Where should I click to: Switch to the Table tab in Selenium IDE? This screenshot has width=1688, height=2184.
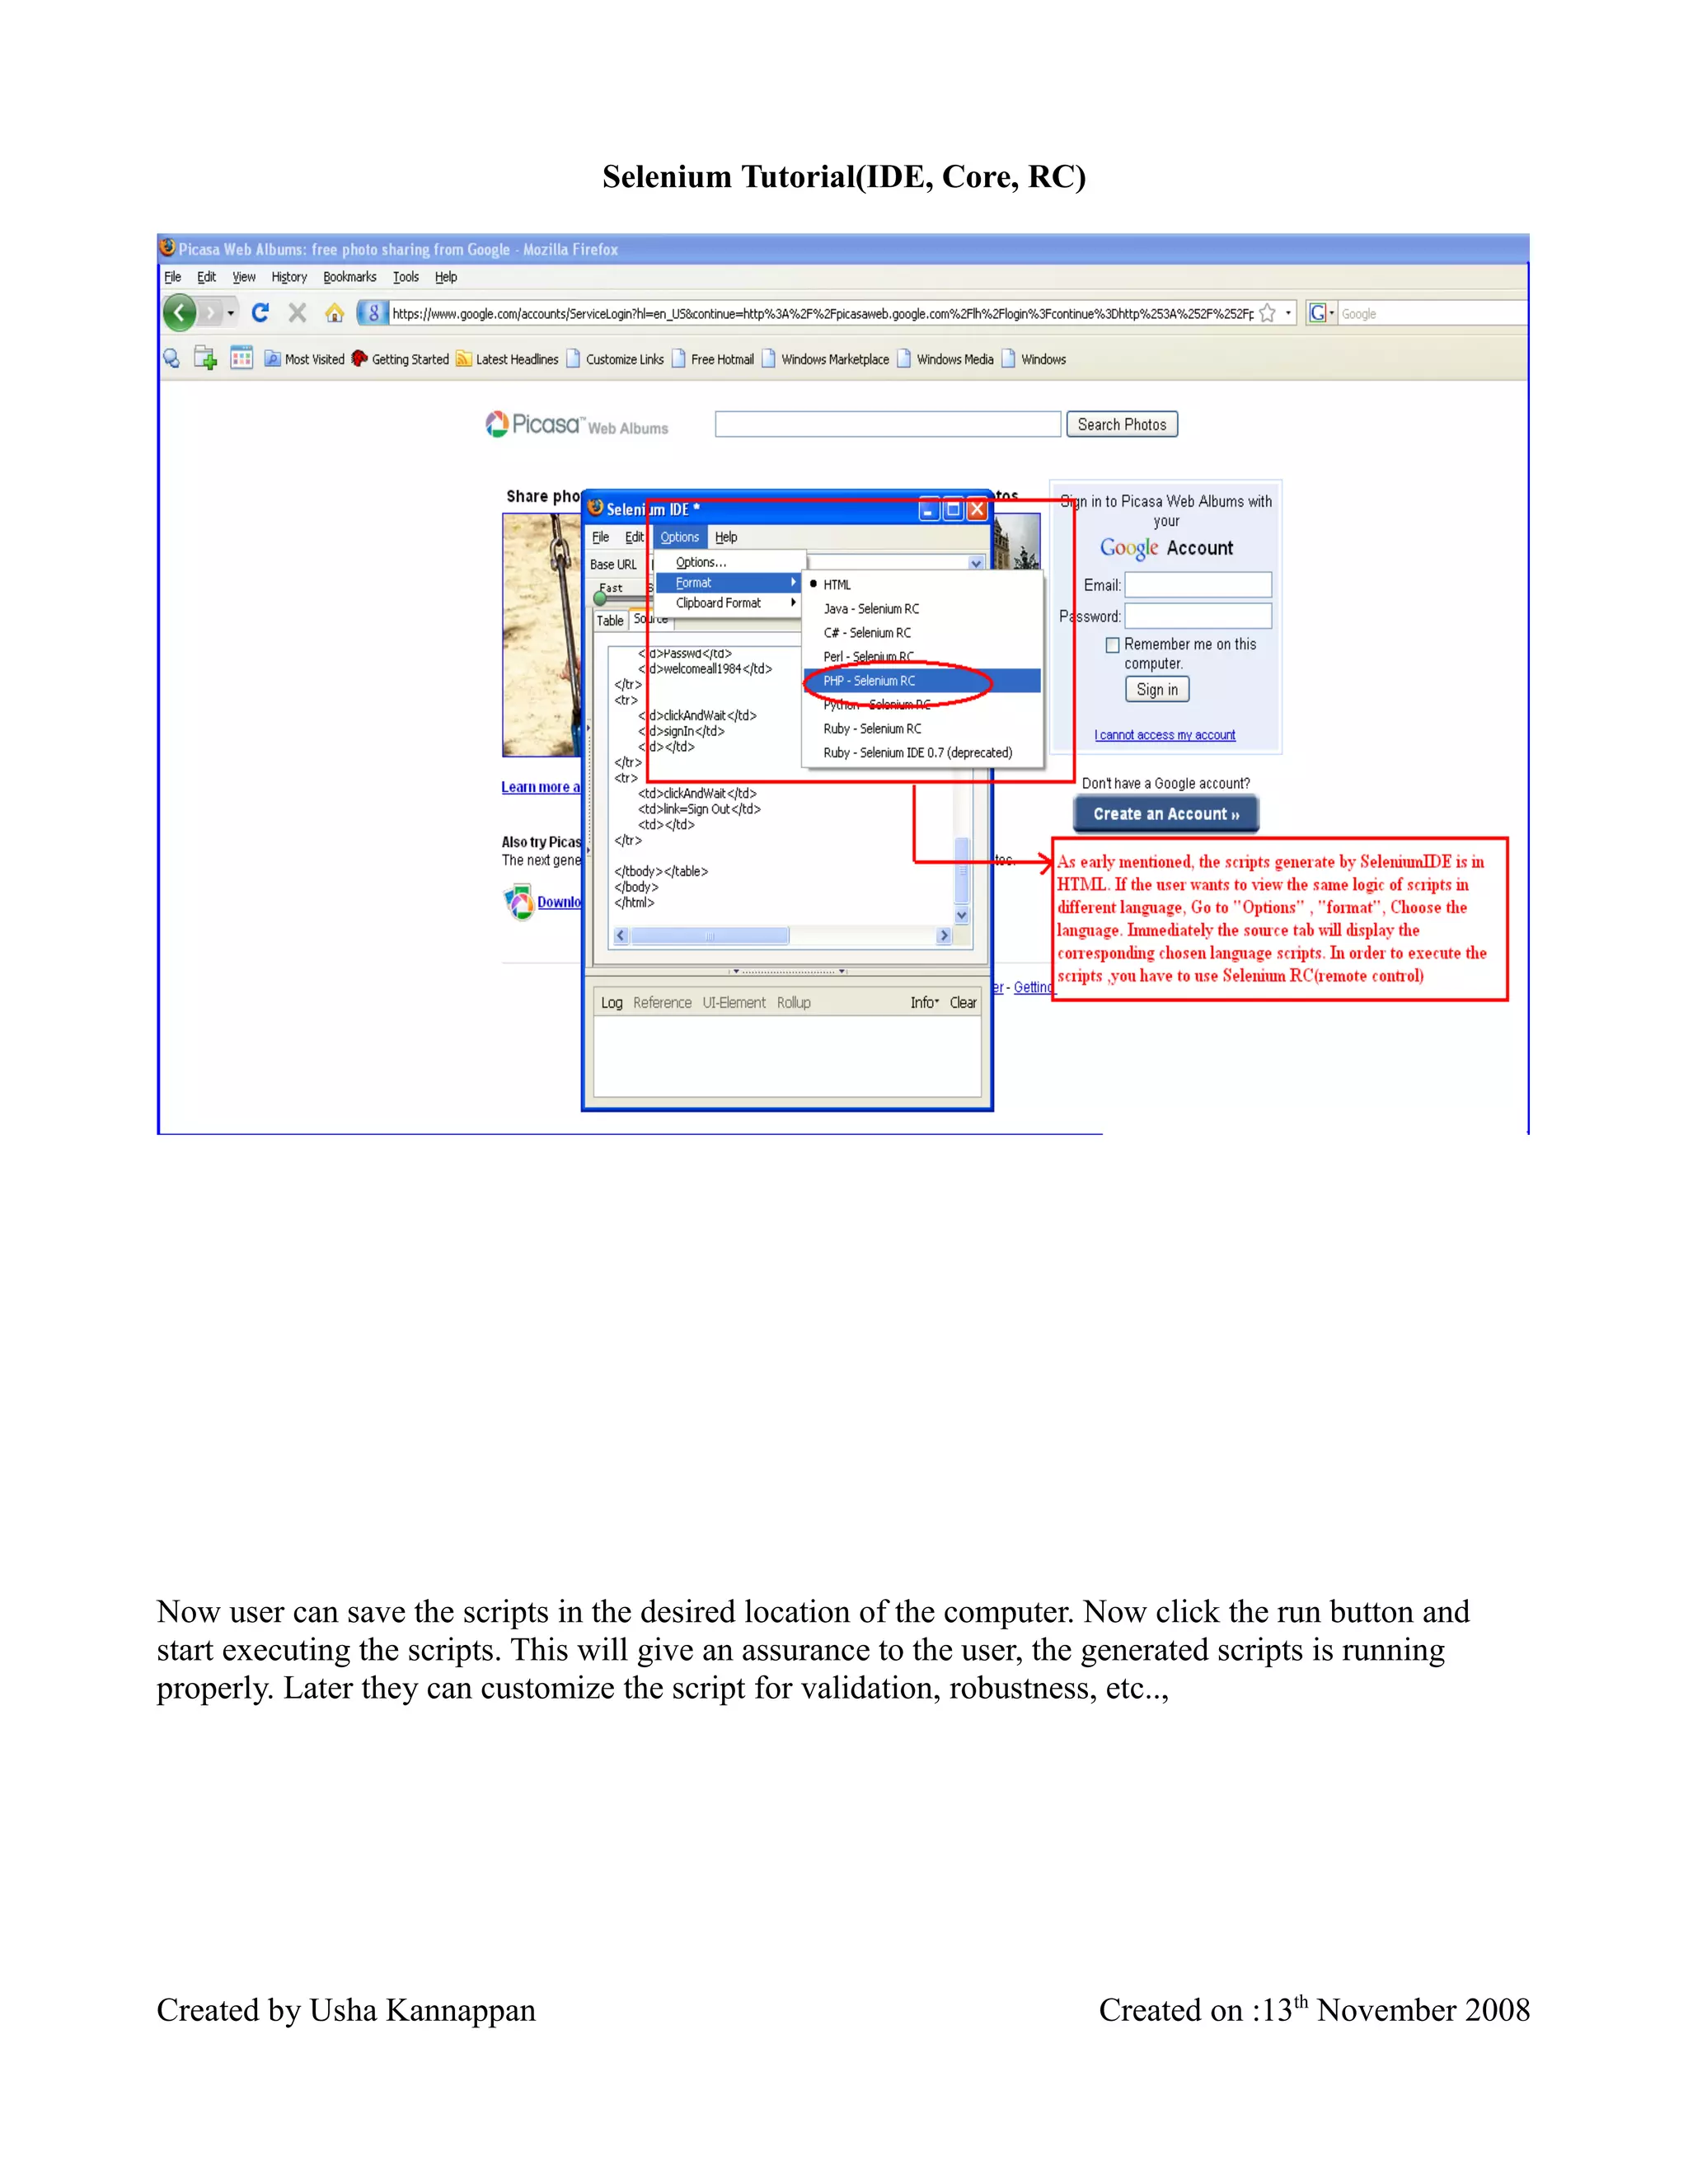click(610, 621)
